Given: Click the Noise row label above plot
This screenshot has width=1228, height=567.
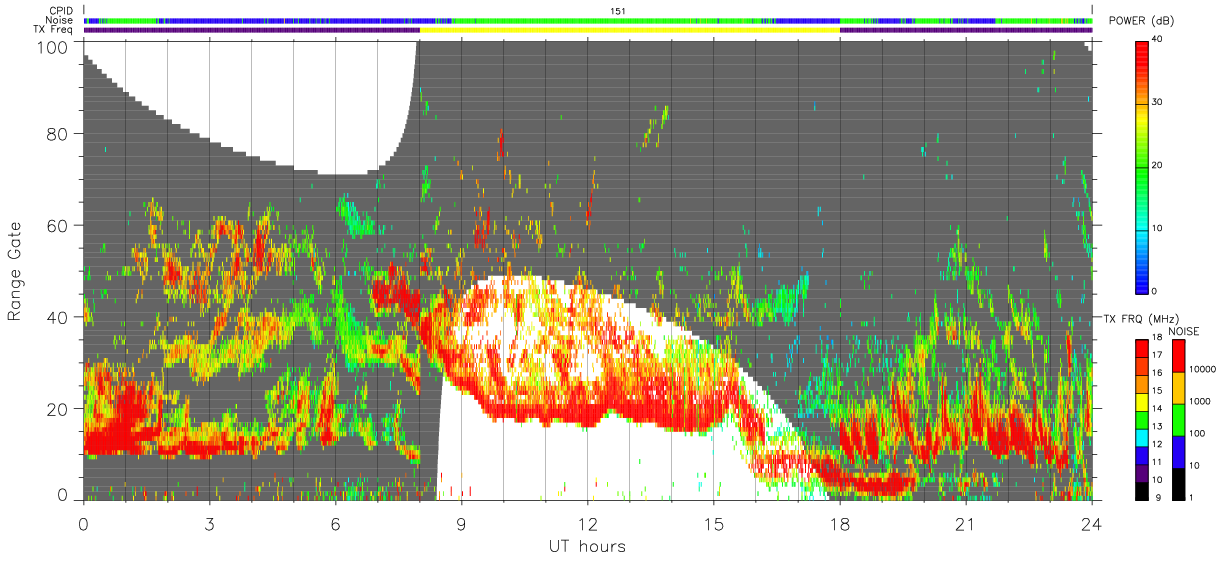Looking at the screenshot, I should tap(59, 19).
